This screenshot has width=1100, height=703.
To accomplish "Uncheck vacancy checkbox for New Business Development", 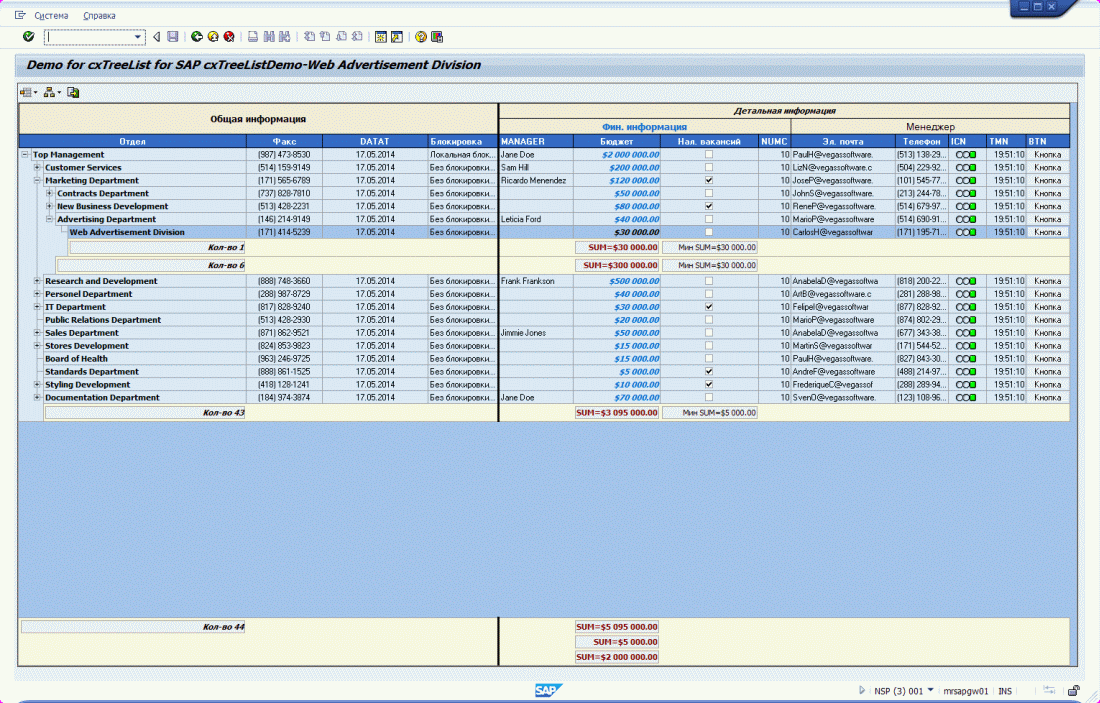I will point(709,206).
